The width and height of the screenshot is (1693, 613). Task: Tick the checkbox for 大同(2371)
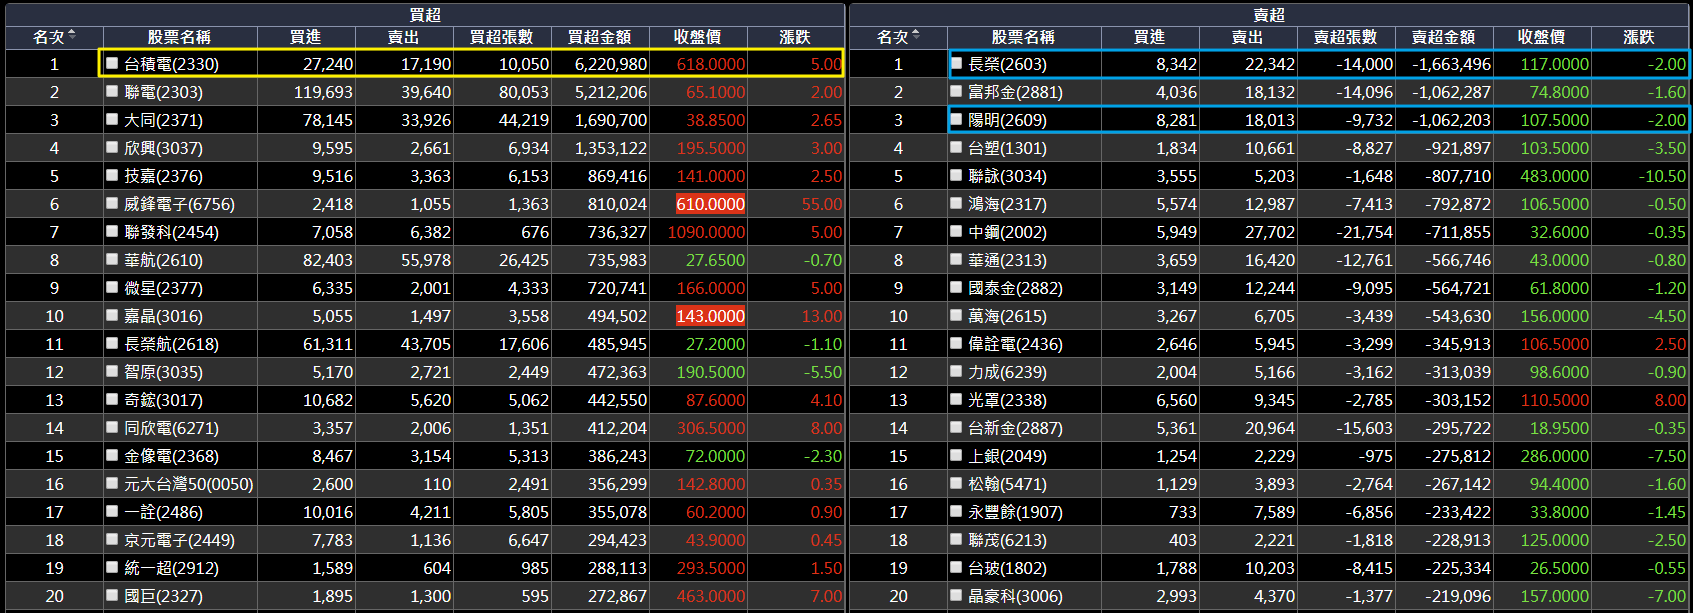[113, 119]
